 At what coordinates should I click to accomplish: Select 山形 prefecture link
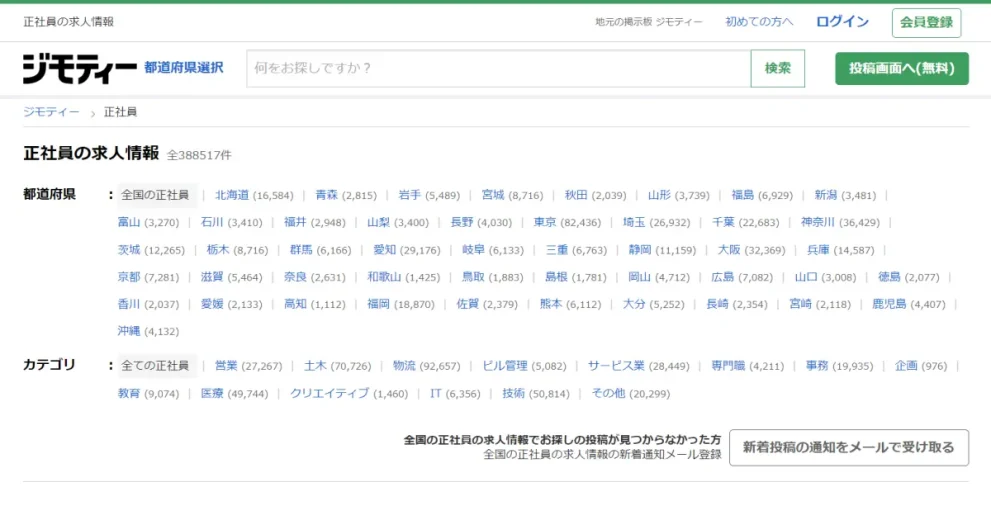[x=659, y=195]
